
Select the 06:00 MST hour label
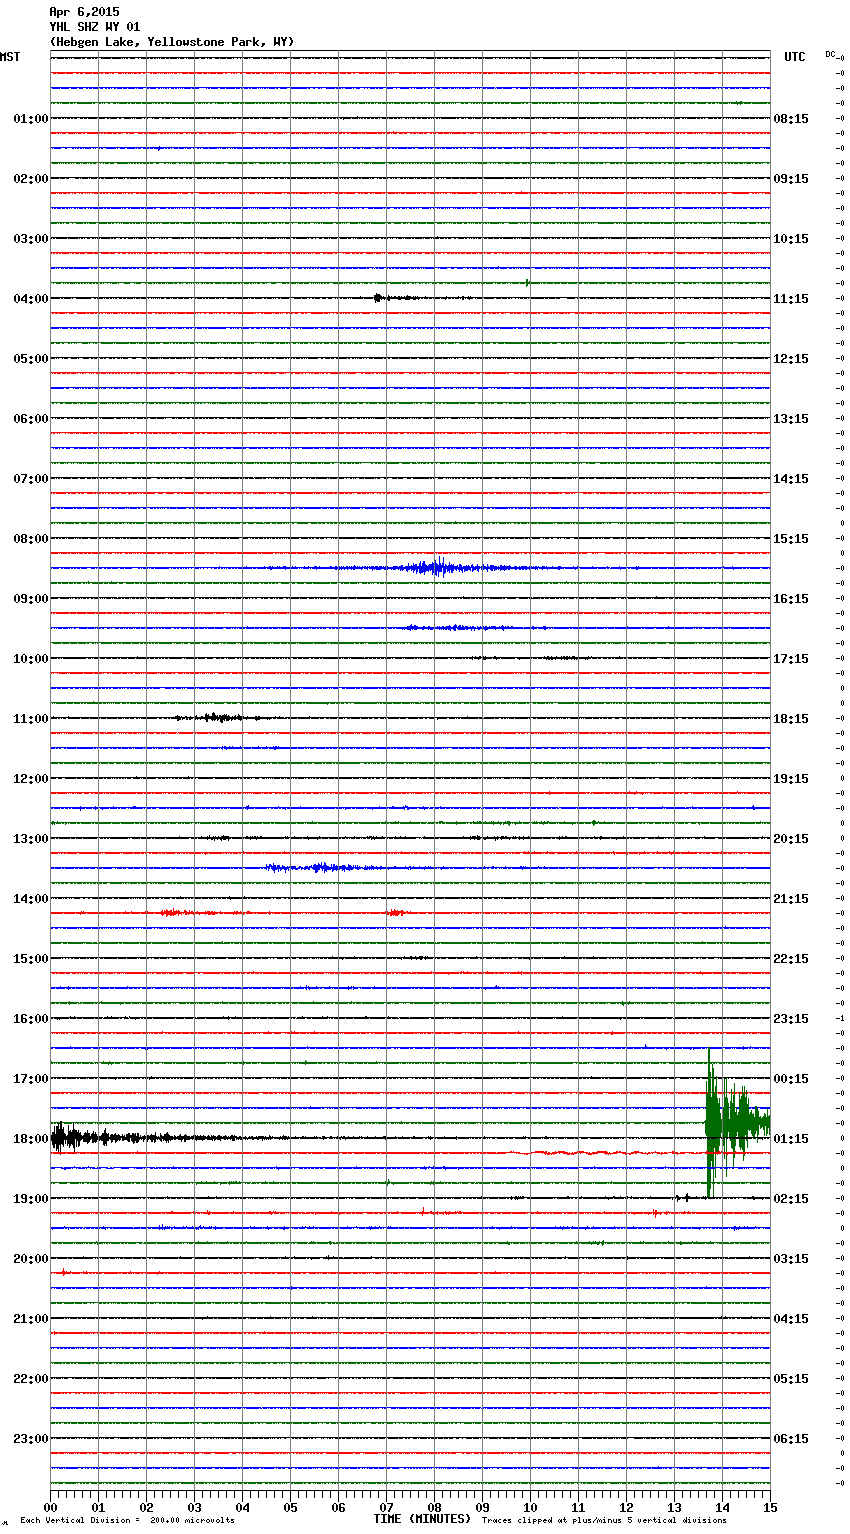tap(31, 419)
